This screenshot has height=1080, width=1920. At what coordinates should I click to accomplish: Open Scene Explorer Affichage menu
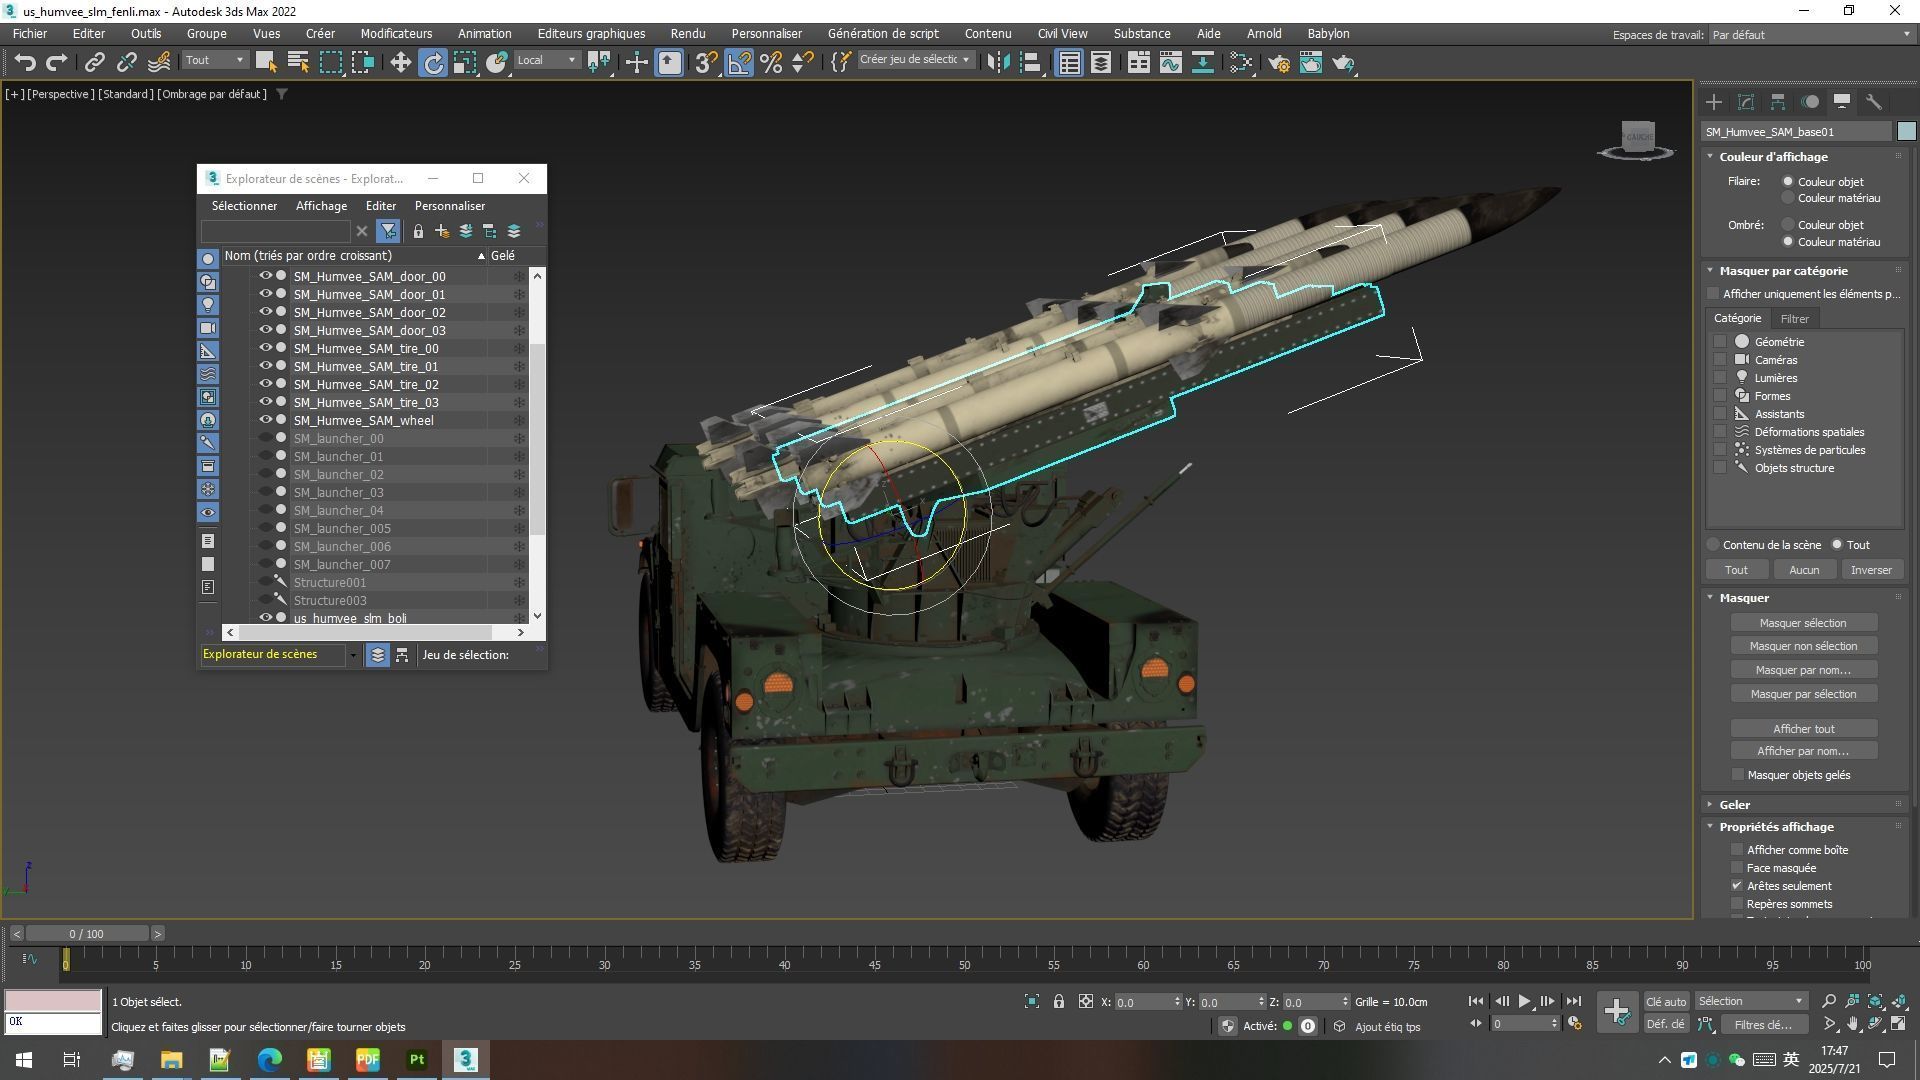click(x=321, y=206)
